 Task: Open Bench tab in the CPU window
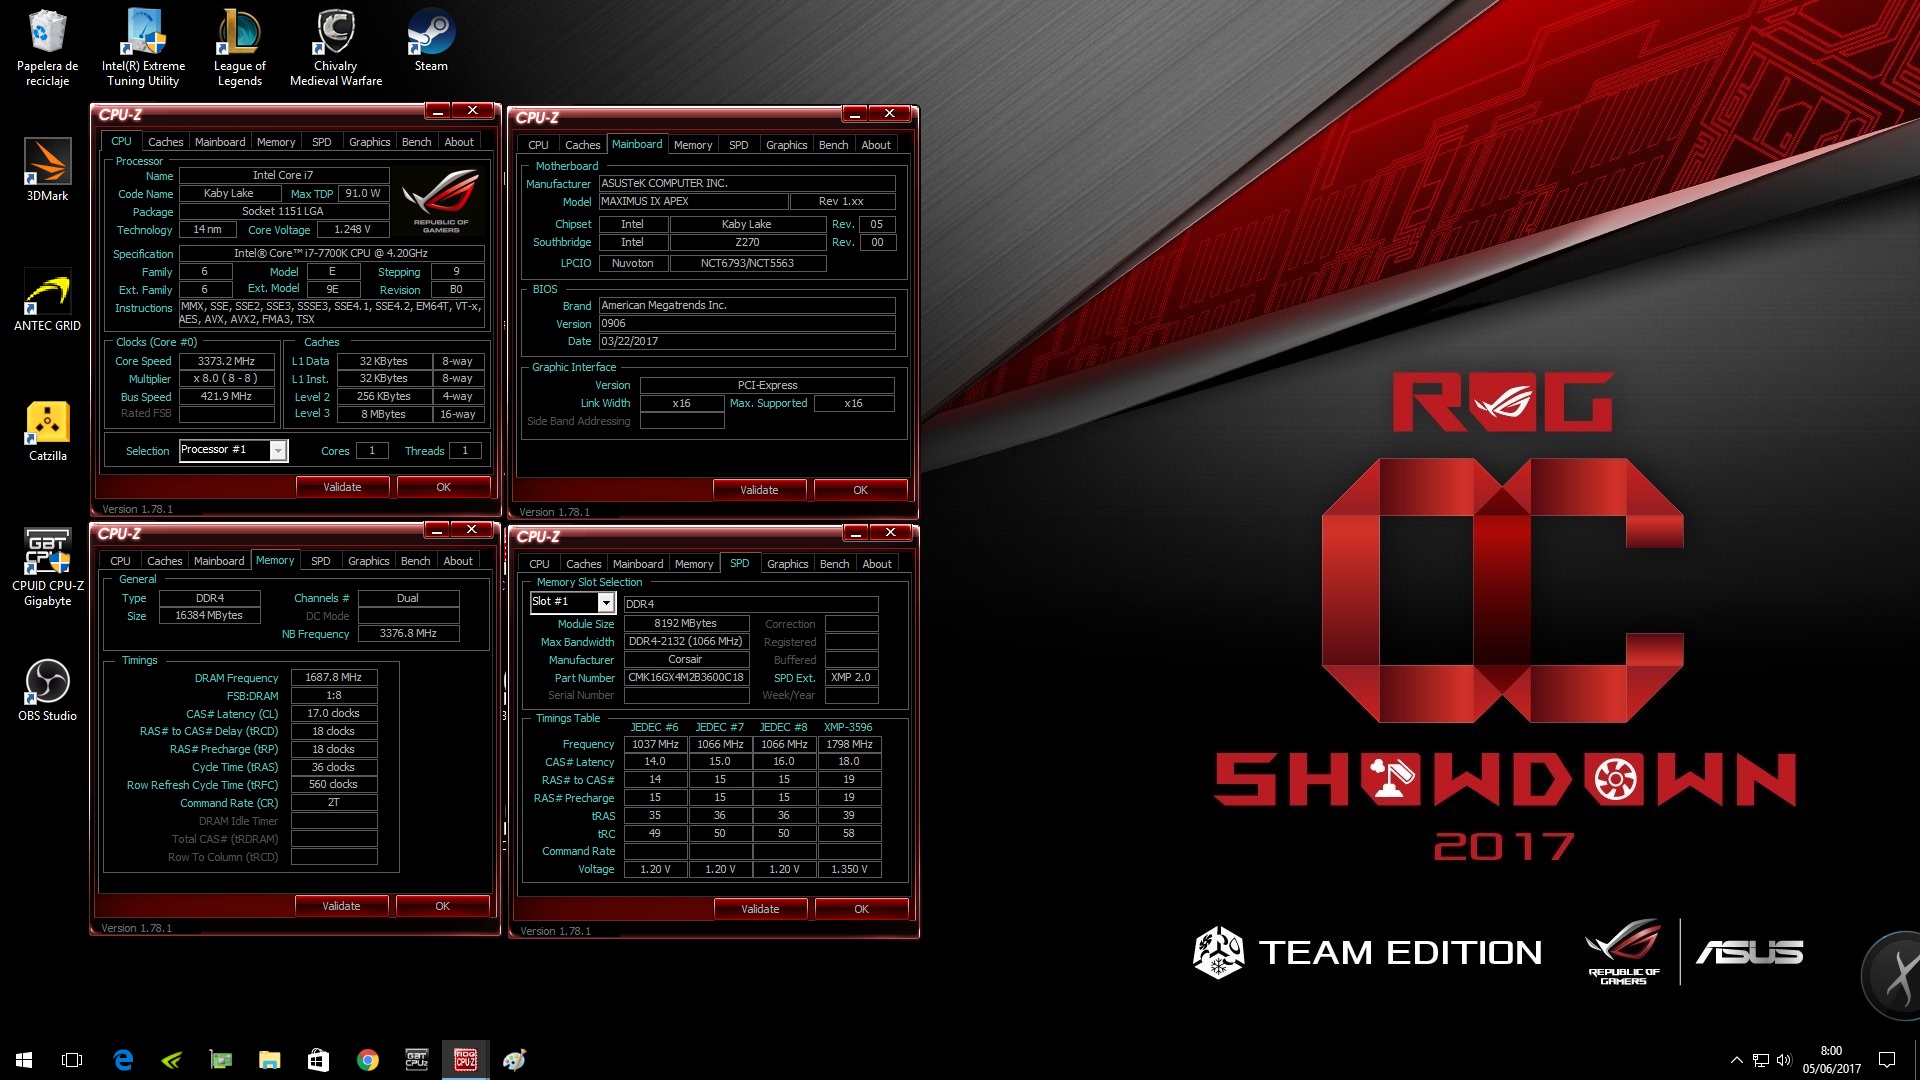point(416,142)
